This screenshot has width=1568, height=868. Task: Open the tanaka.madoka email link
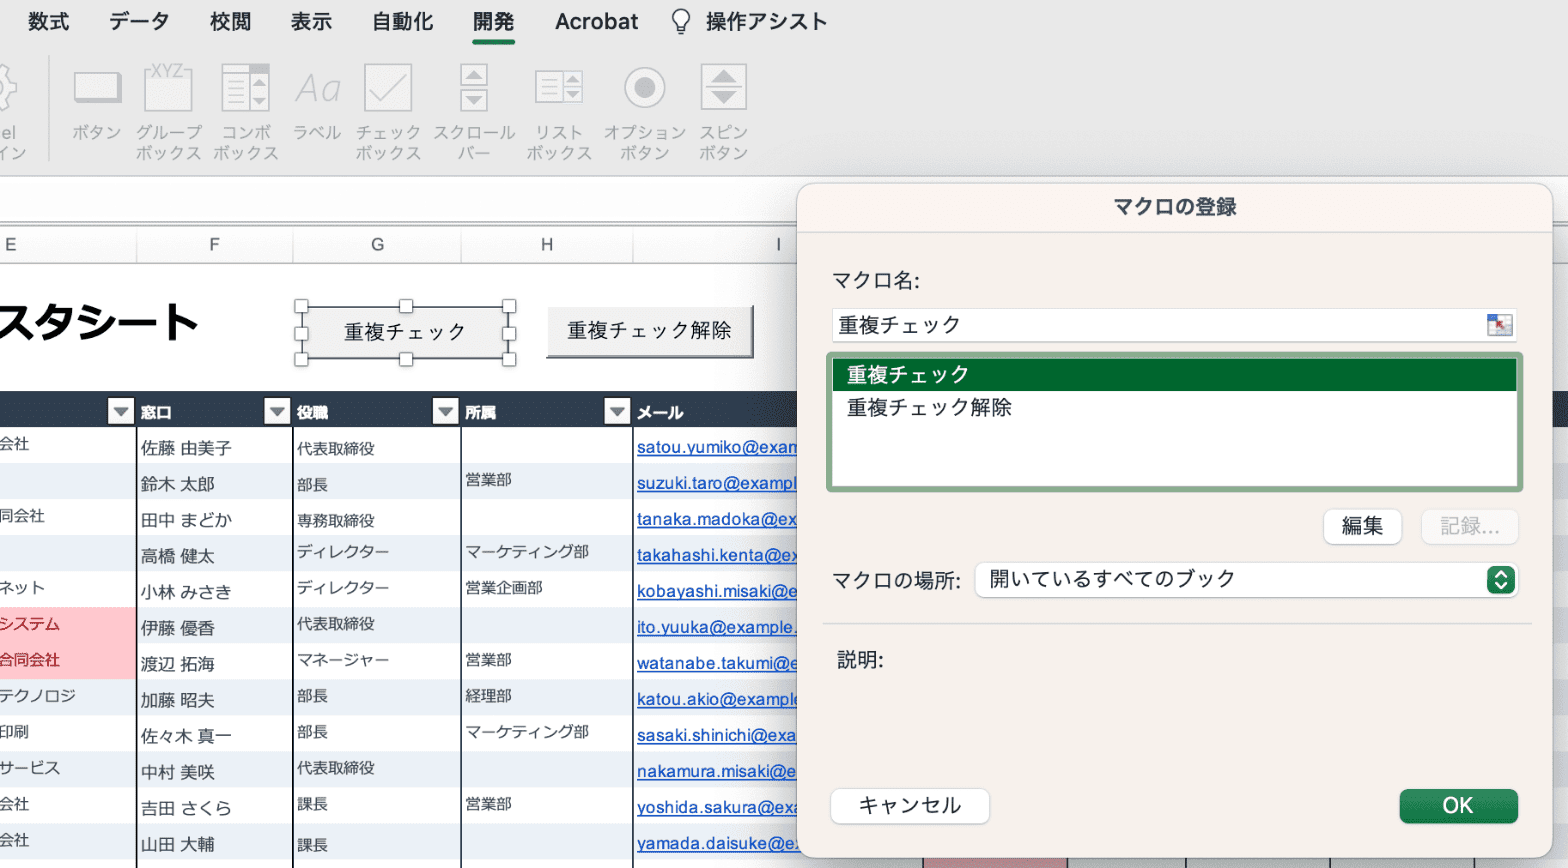(717, 519)
